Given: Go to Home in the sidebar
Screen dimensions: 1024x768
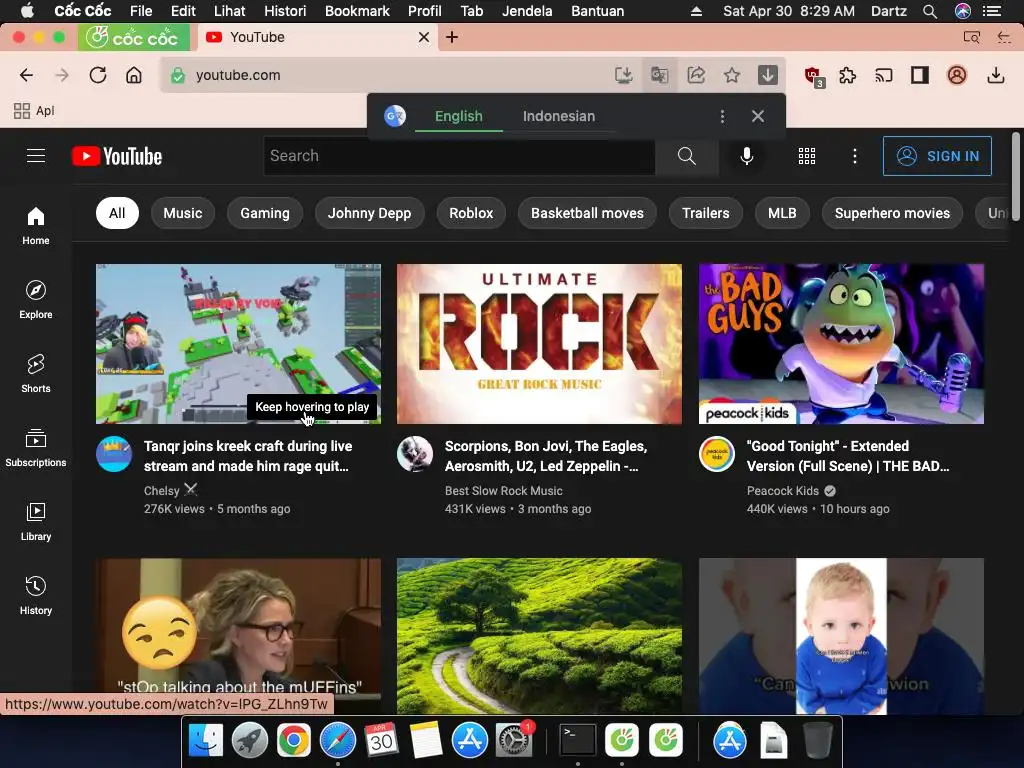Looking at the screenshot, I should pyautogui.click(x=36, y=226).
